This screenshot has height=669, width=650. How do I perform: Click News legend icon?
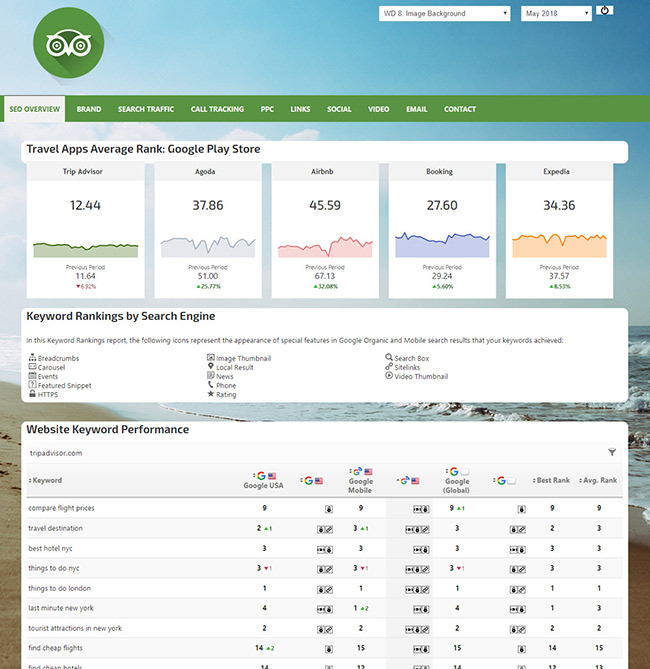pos(210,375)
